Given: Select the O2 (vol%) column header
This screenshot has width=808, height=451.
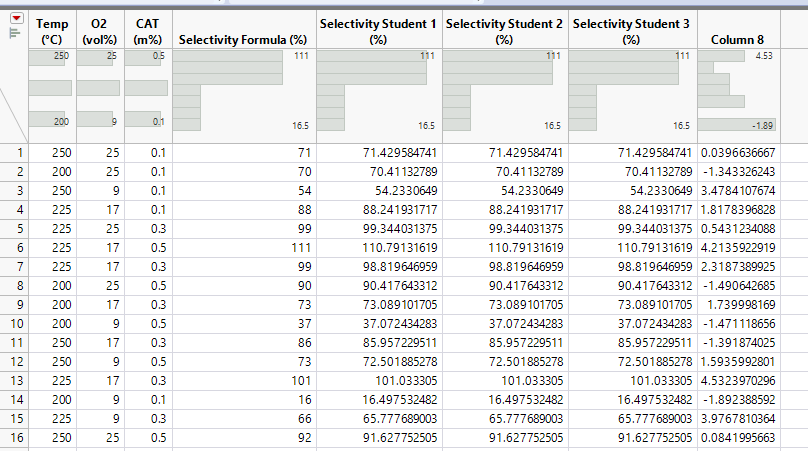Looking at the screenshot, I should [99, 30].
